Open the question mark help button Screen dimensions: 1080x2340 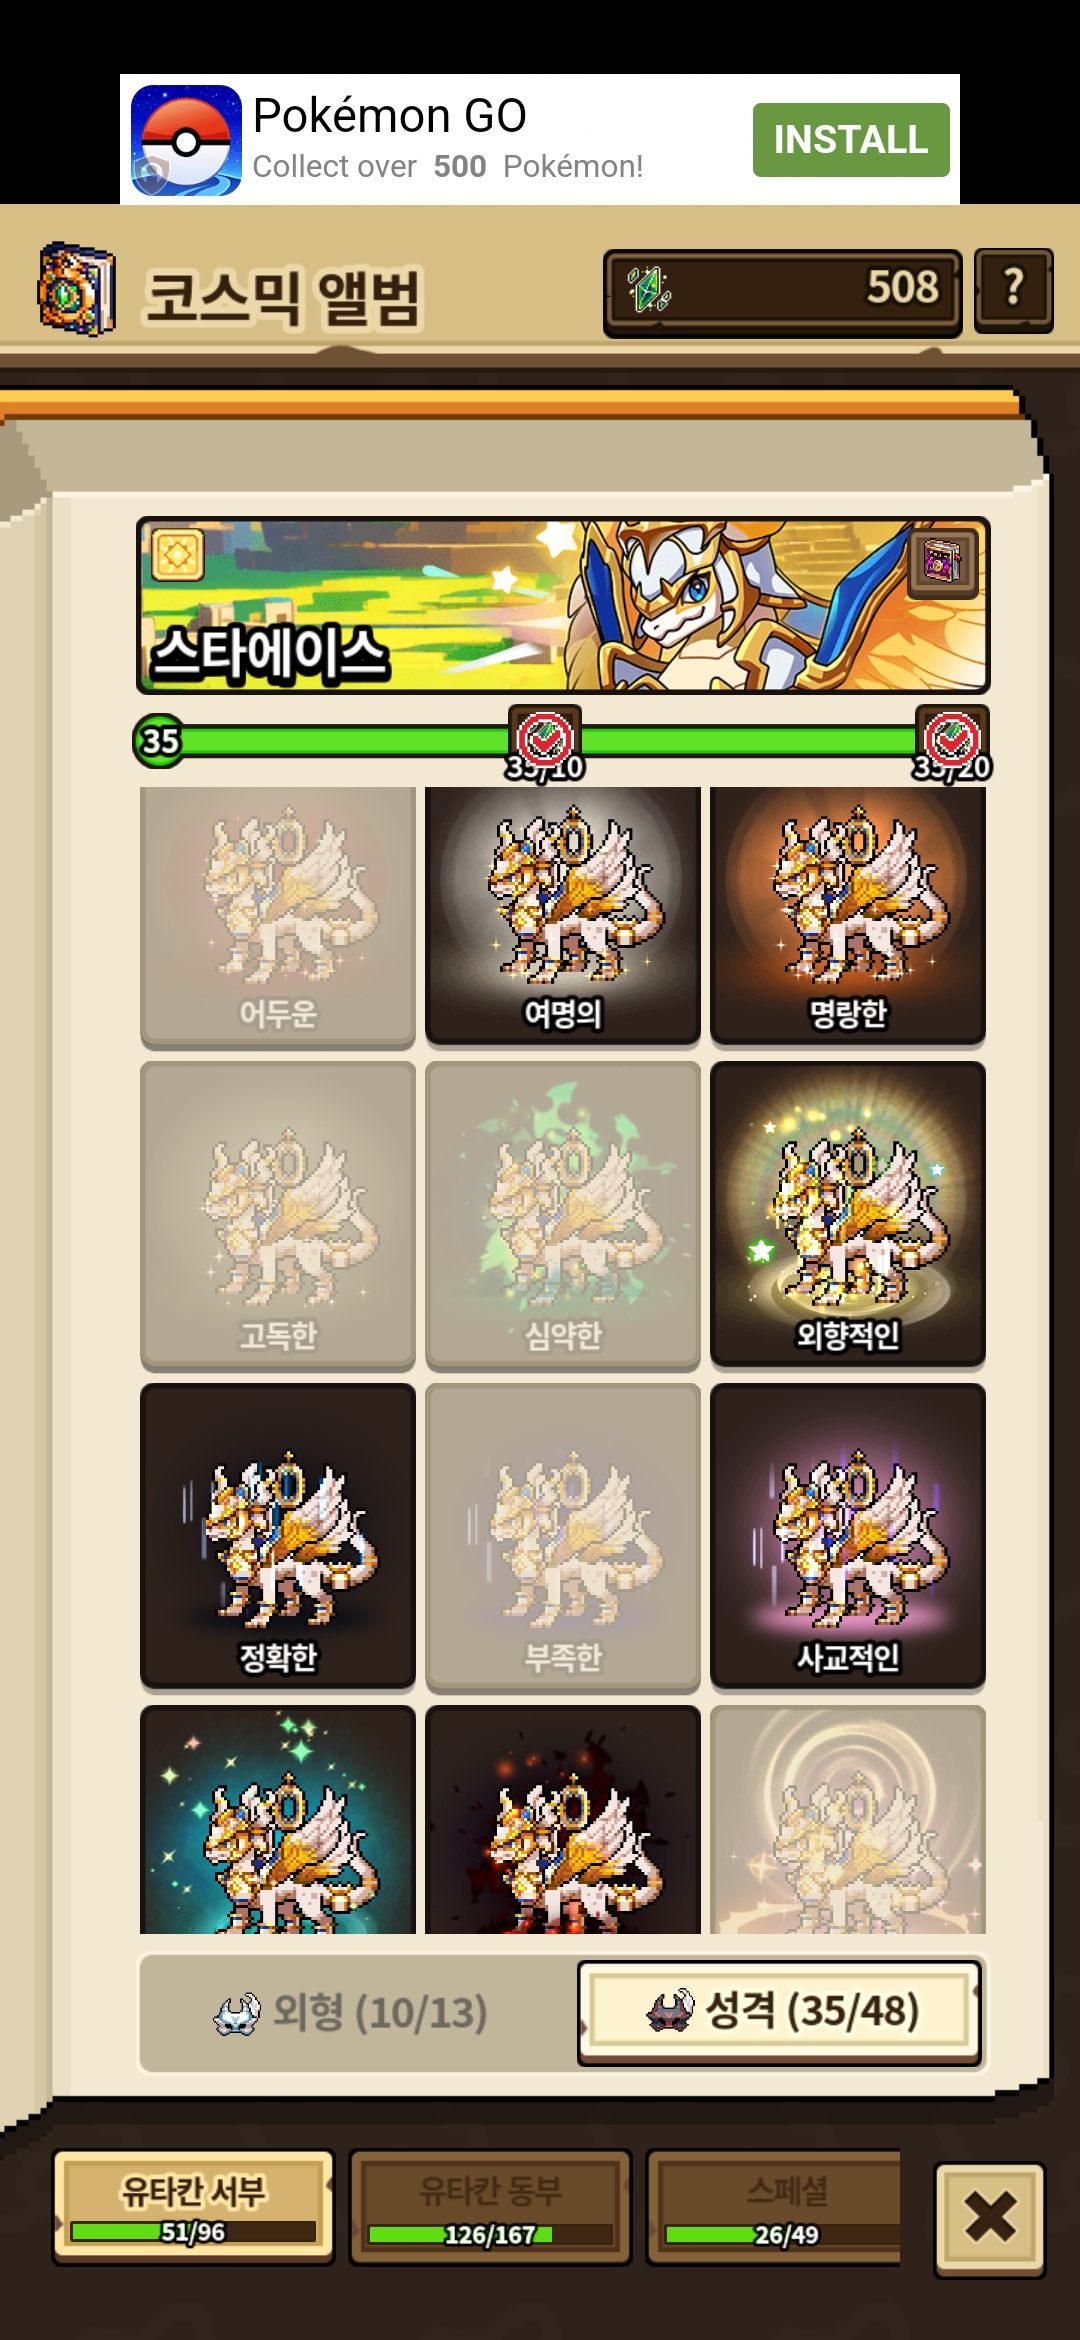tap(1013, 290)
